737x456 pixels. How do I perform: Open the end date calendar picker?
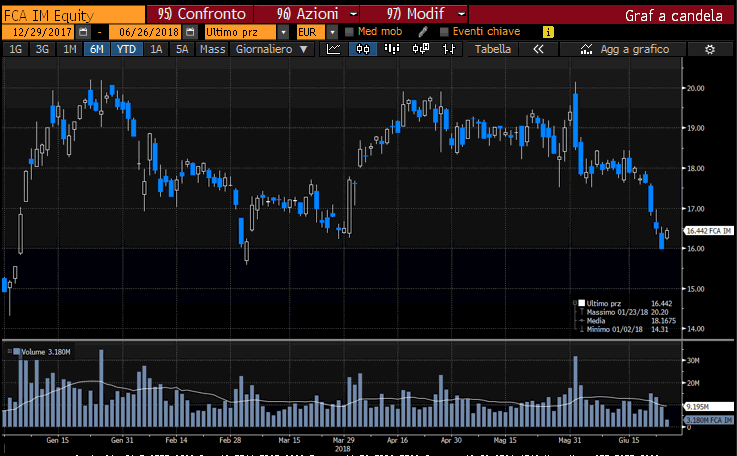pyautogui.click(x=190, y=32)
